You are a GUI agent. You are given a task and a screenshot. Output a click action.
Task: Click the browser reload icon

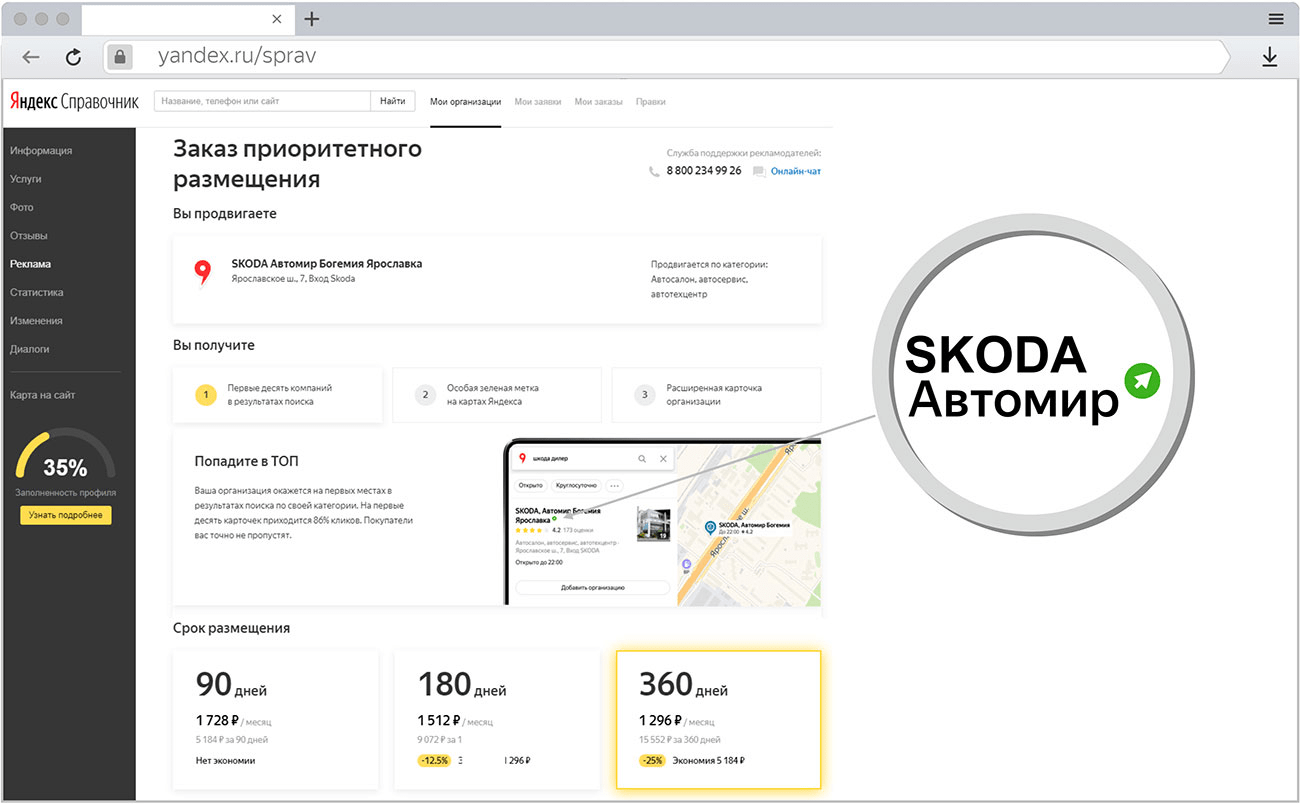point(73,57)
